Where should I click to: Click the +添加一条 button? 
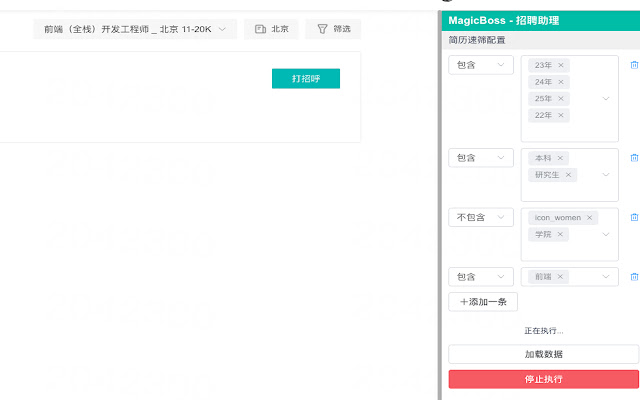(483, 302)
